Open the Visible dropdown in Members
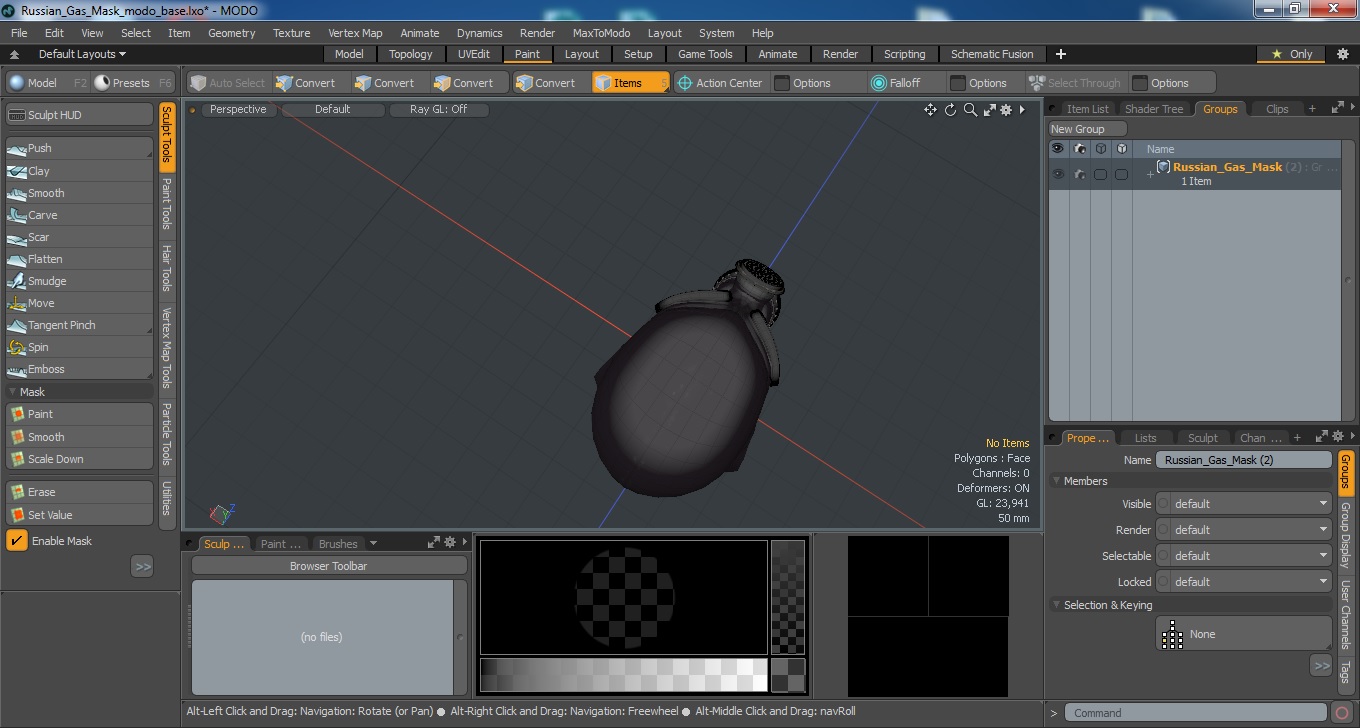 pos(1244,504)
